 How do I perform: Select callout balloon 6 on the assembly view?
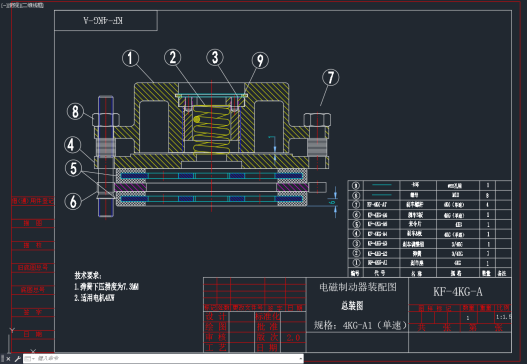pyautogui.click(x=73, y=201)
